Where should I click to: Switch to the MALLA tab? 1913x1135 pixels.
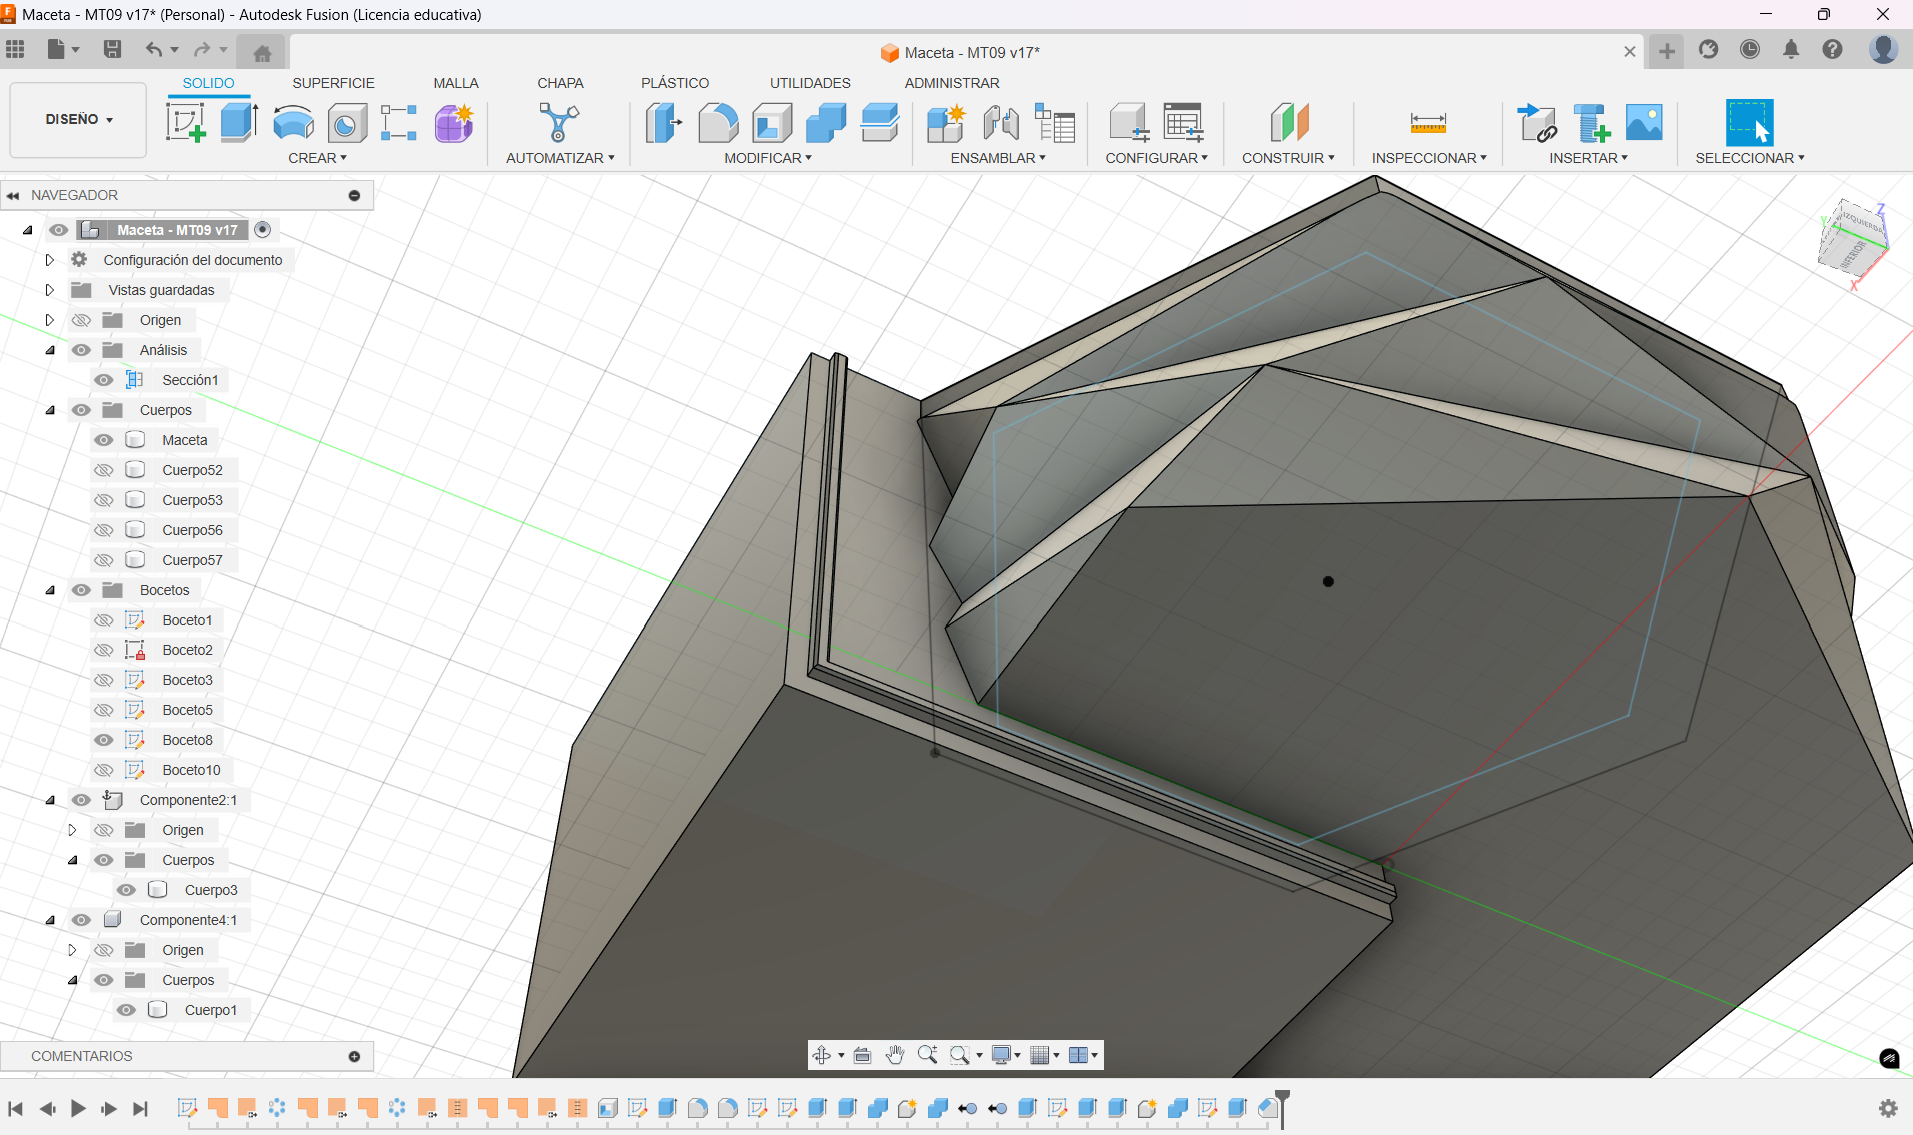point(456,83)
